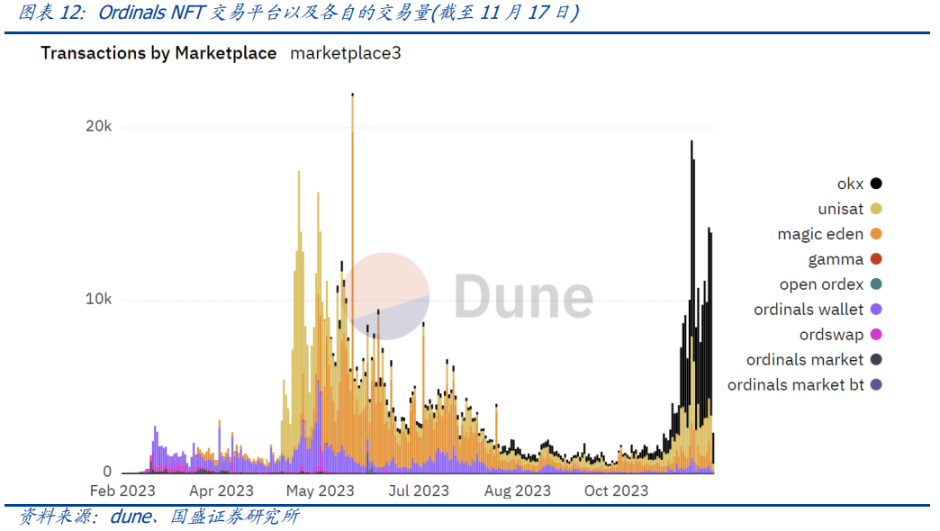Click the open ordex teal legend dot

pyautogui.click(x=876, y=285)
